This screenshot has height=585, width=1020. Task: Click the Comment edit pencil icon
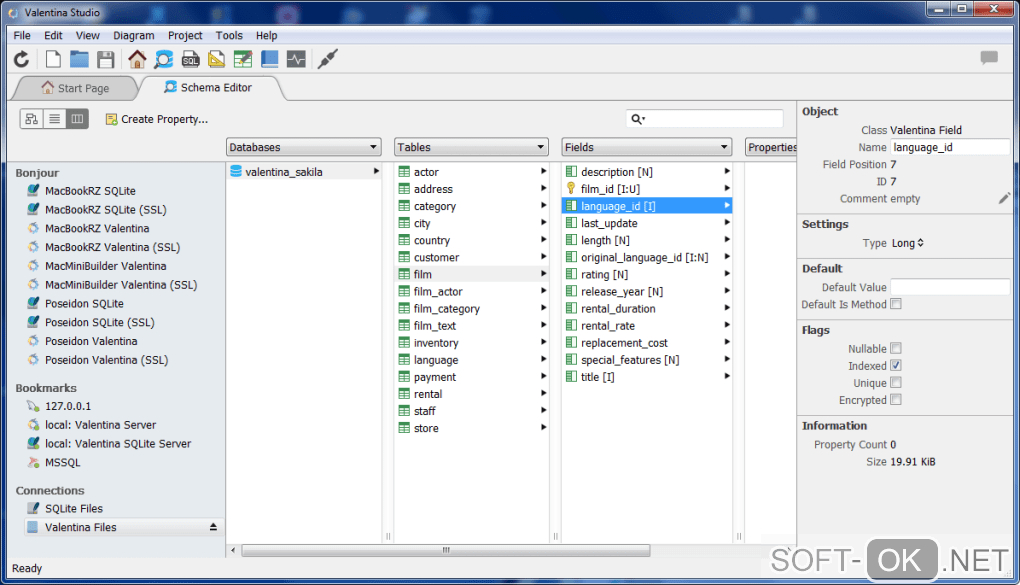(1004, 198)
